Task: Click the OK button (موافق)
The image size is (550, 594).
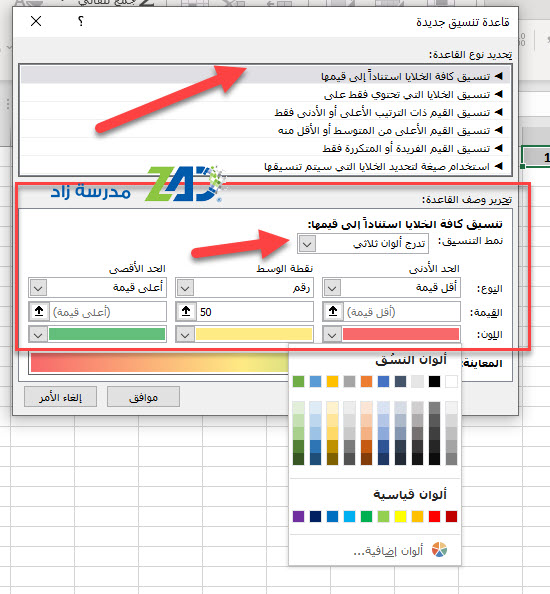Action: point(143,397)
